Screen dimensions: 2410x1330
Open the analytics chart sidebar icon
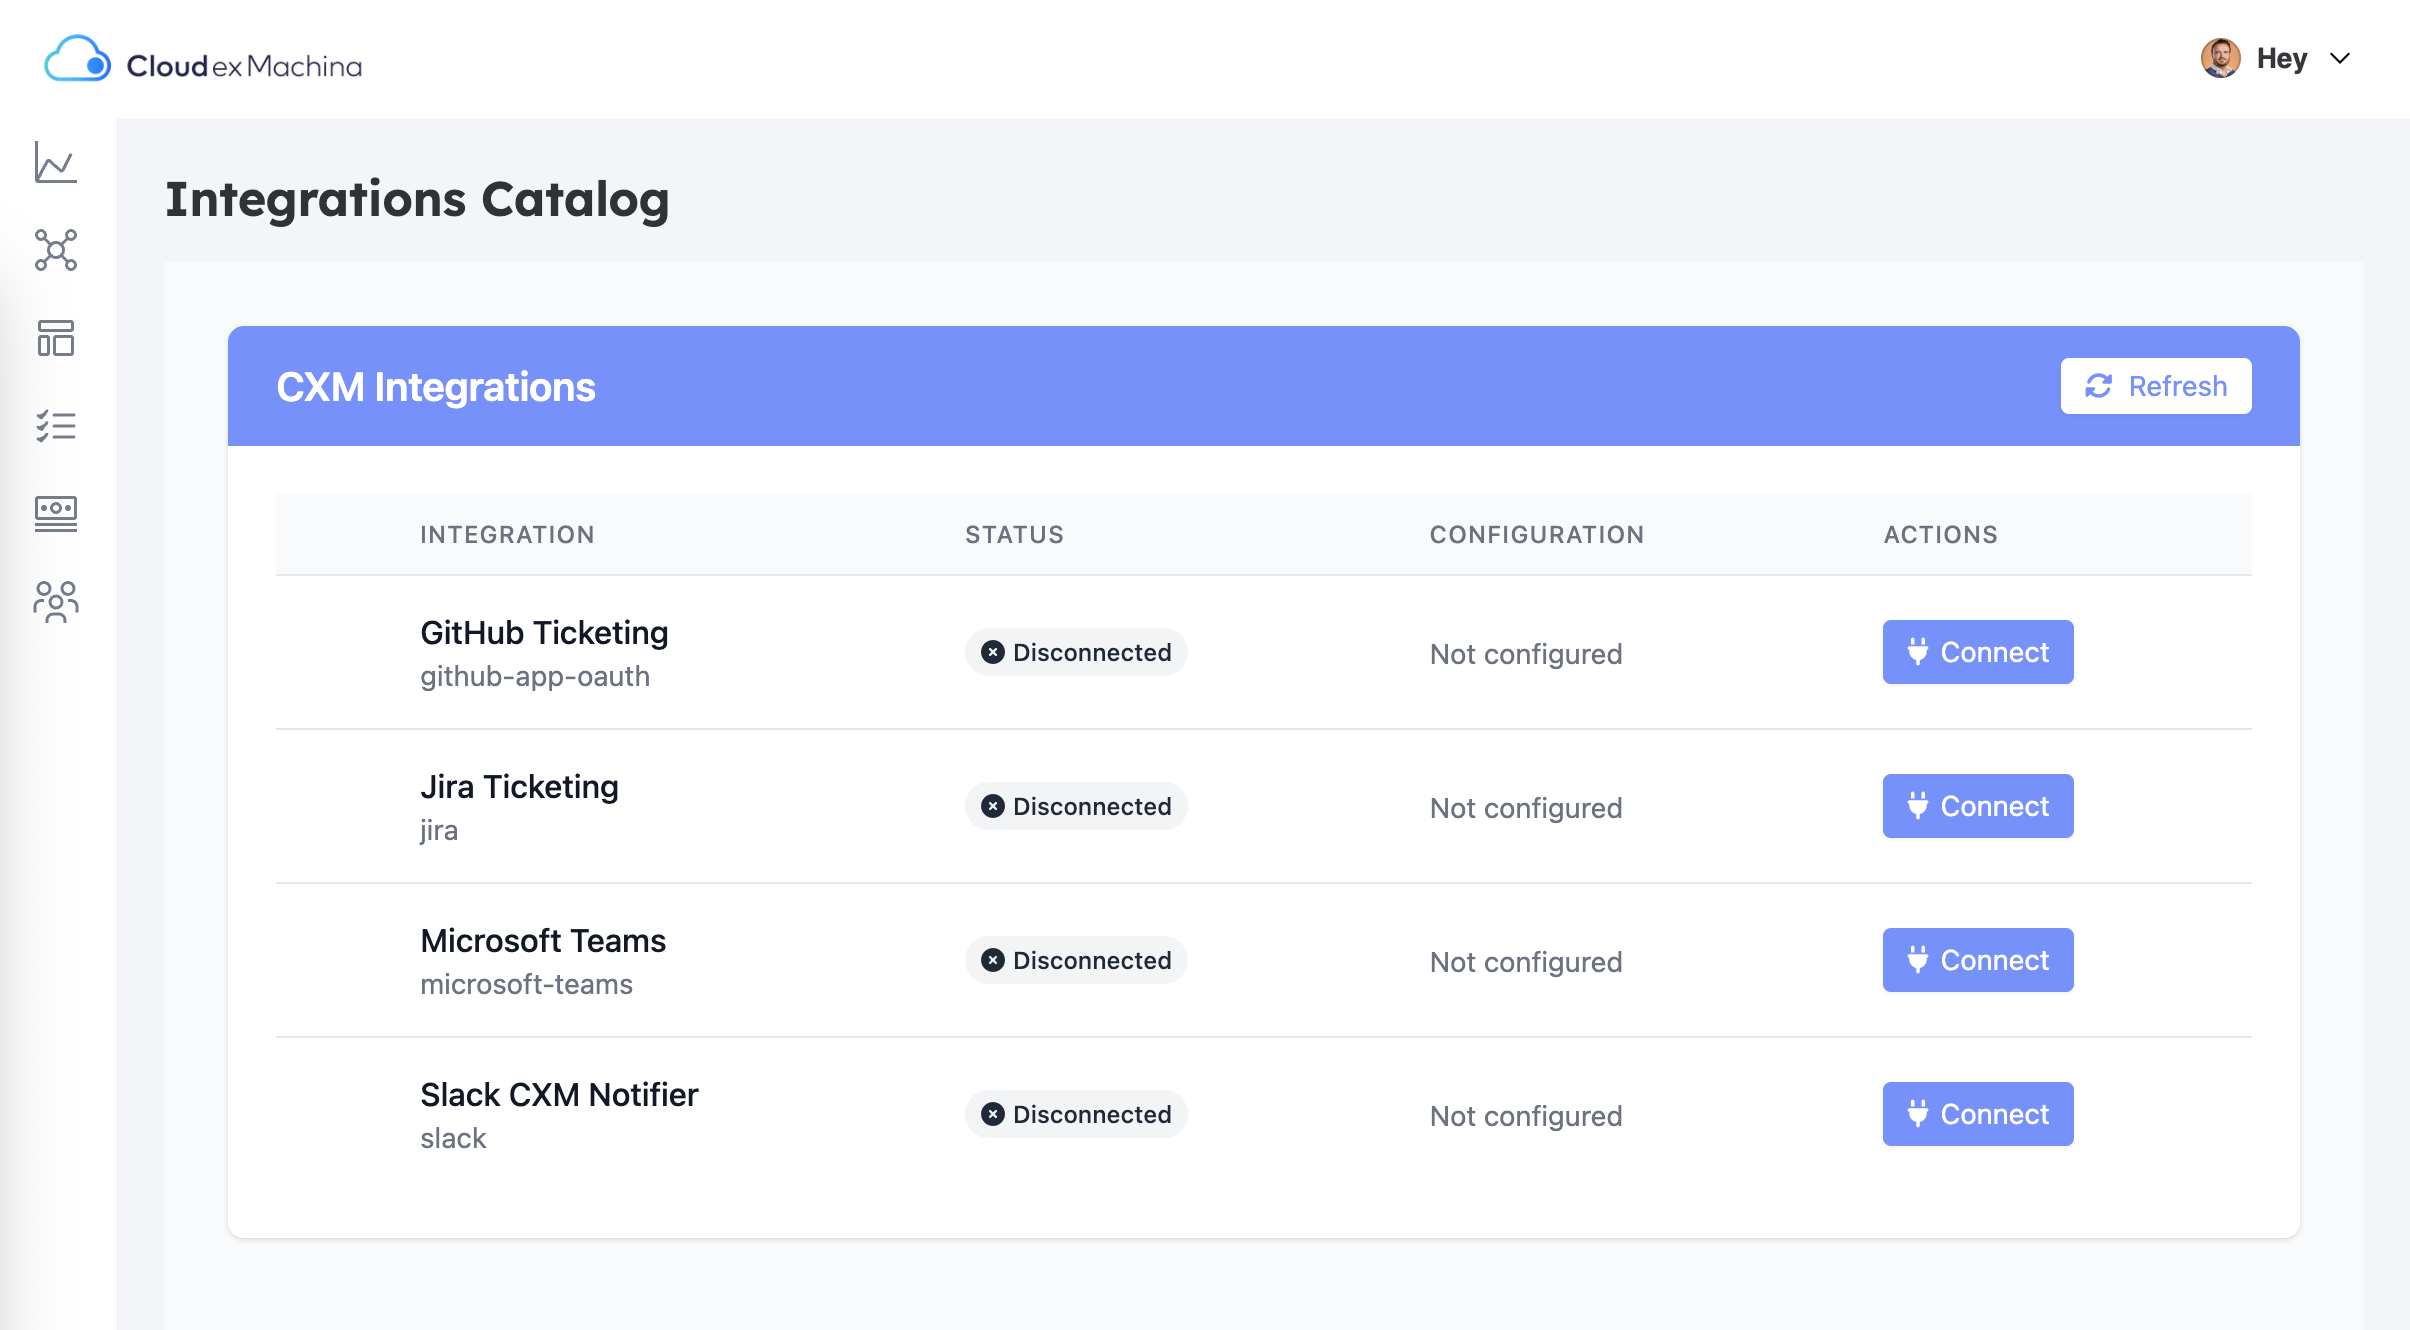pyautogui.click(x=56, y=162)
